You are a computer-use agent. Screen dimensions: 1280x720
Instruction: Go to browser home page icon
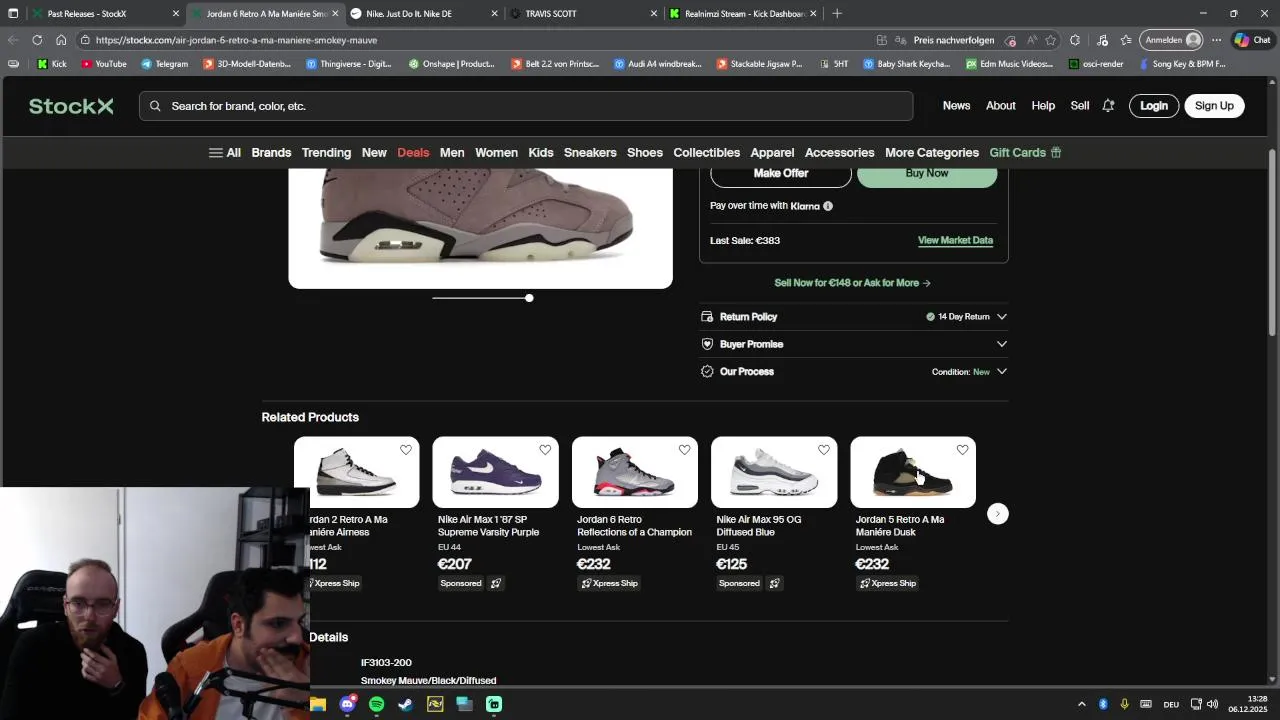click(61, 40)
